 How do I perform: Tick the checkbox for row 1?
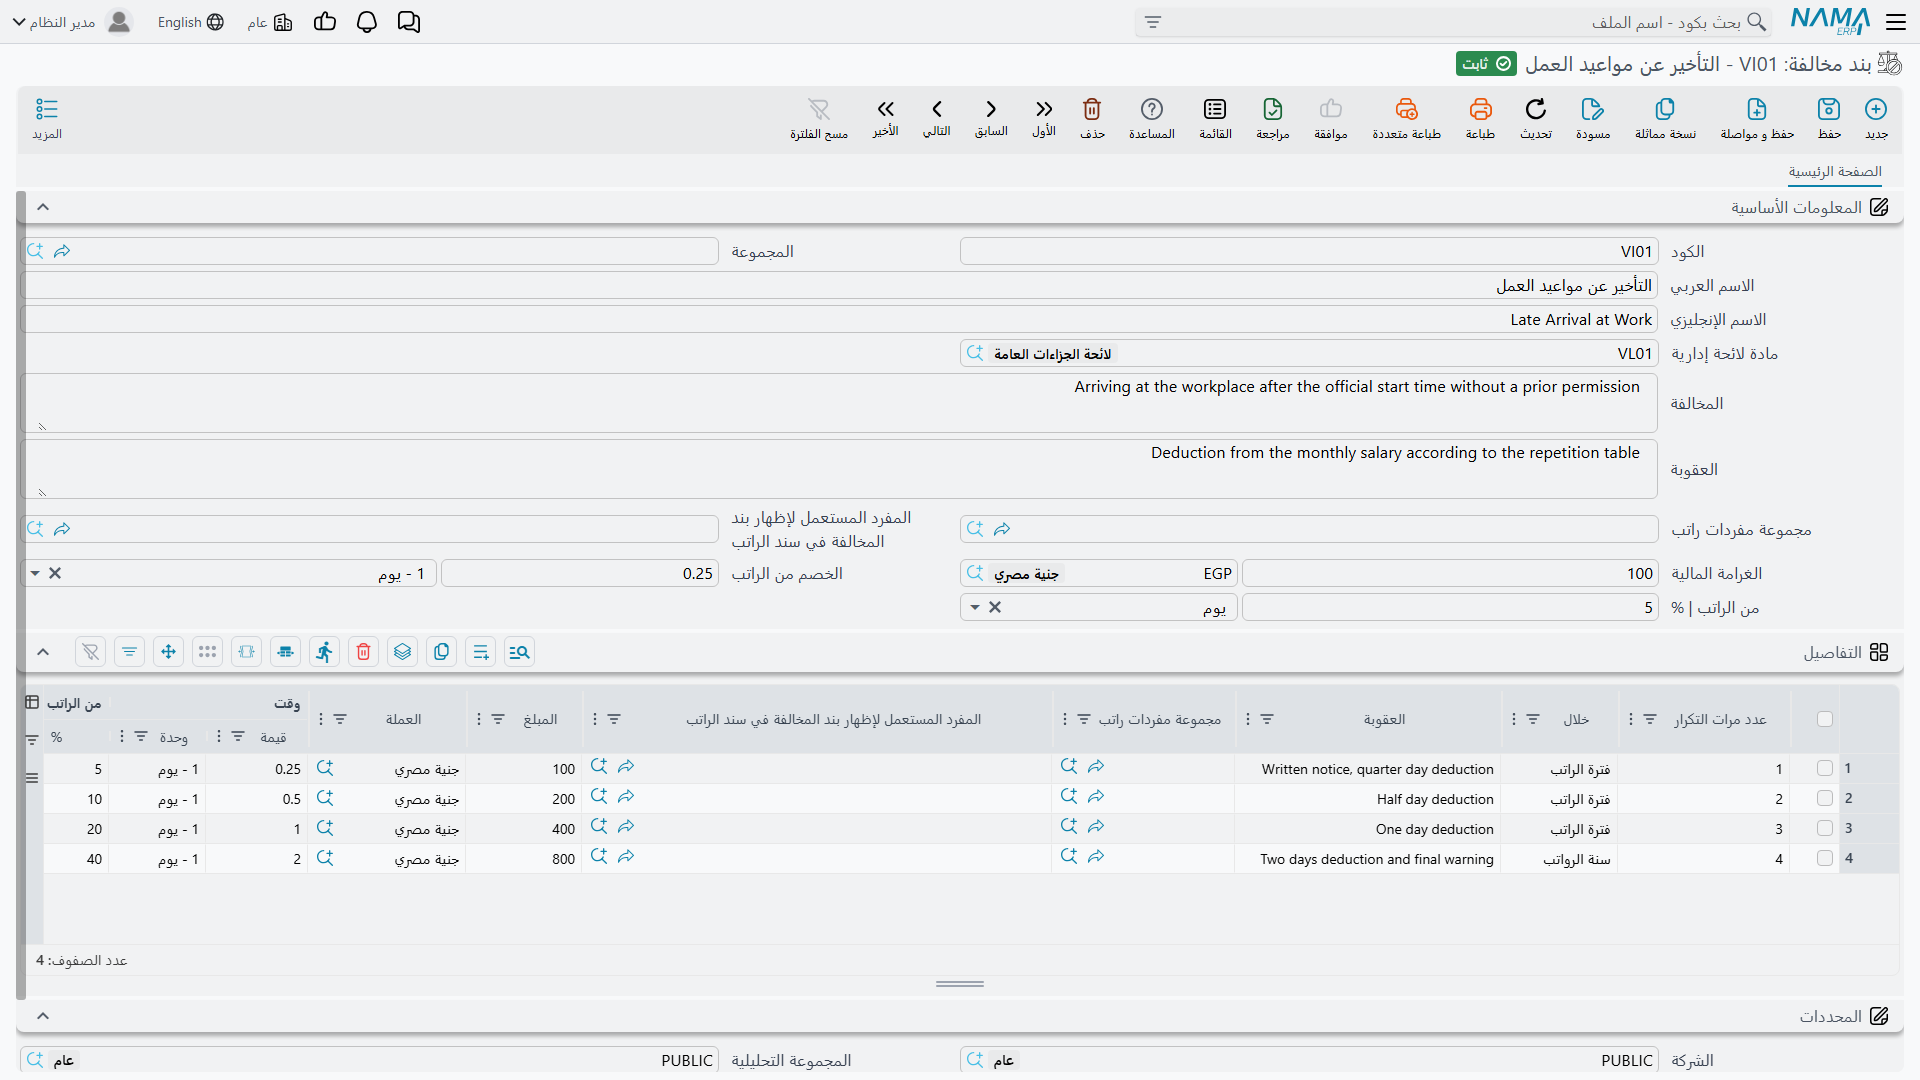click(x=1825, y=768)
